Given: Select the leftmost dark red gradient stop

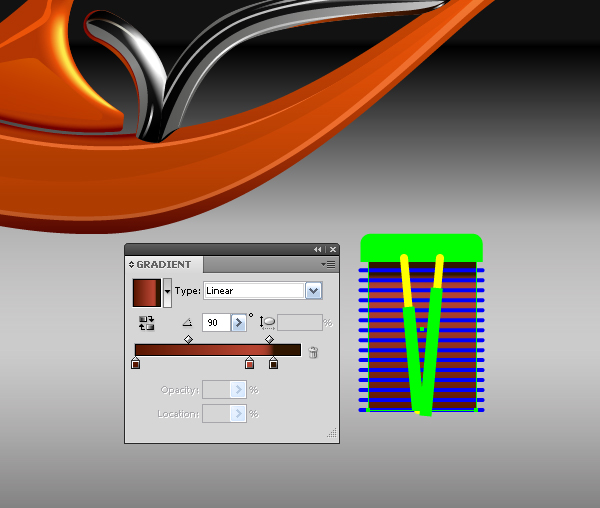Looking at the screenshot, I should (x=135, y=363).
